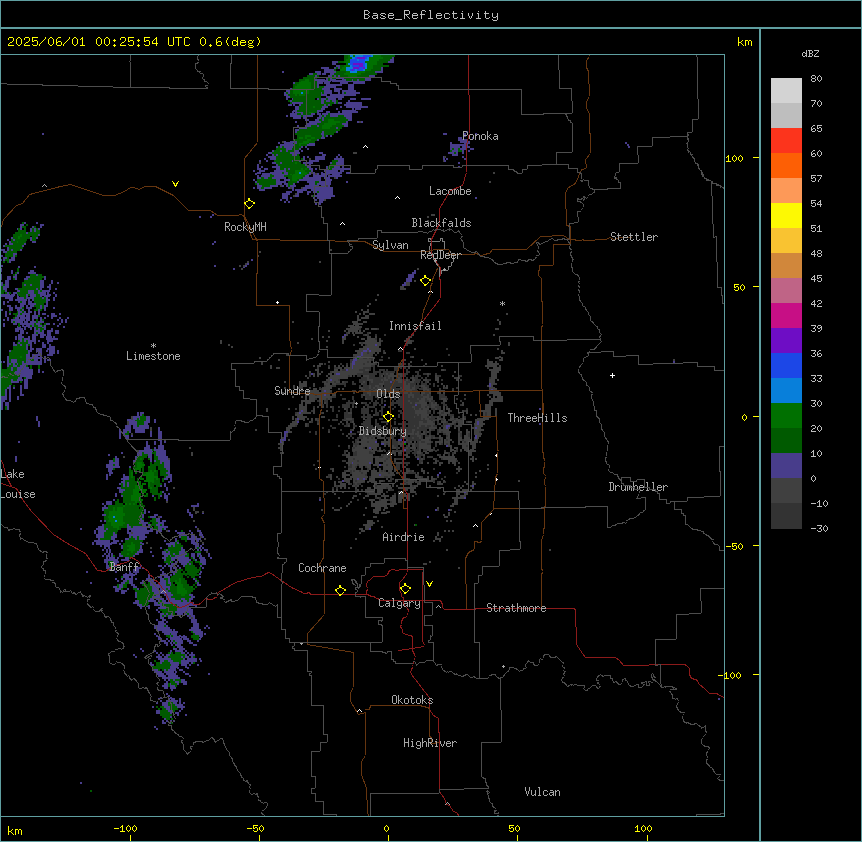Click the dBZ legend heading
Image resolution: width=862 pixels, height=842 pixels.
810,53
